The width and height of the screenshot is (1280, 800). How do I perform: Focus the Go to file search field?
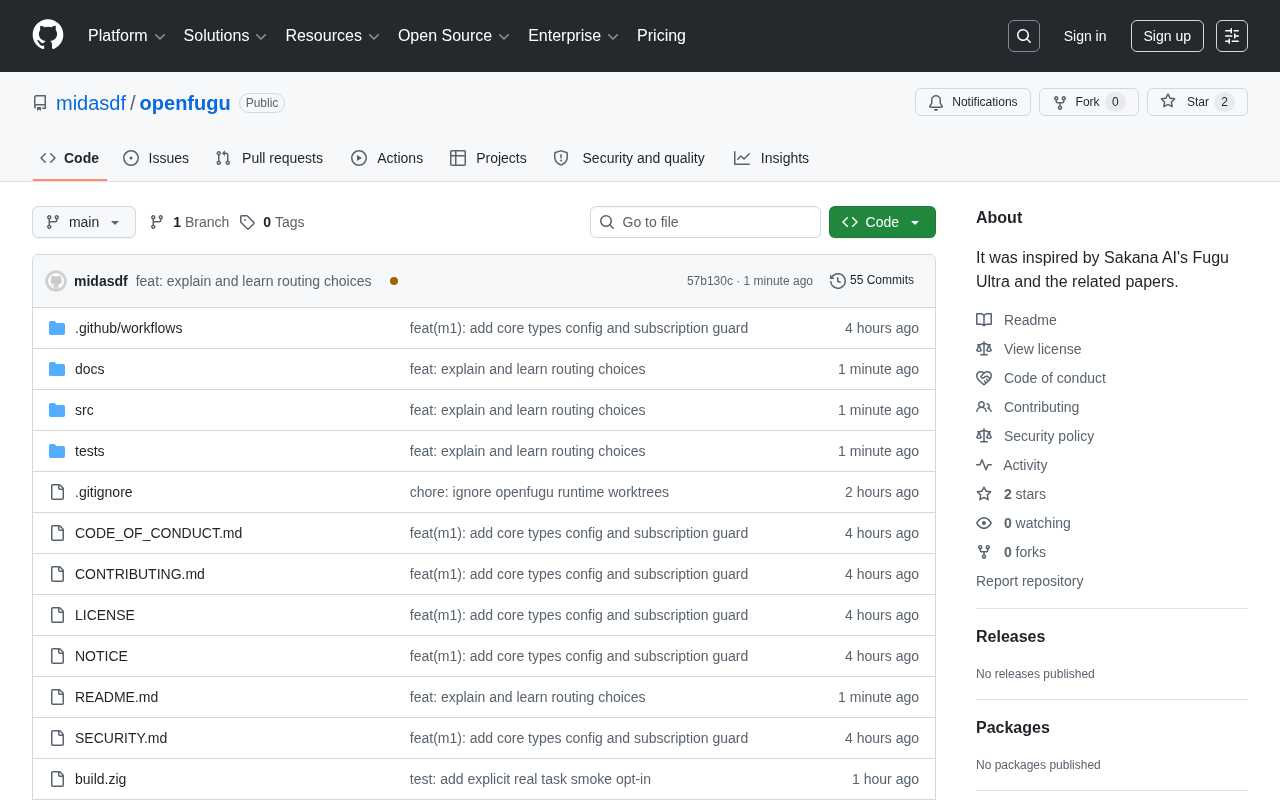[705, 222]
